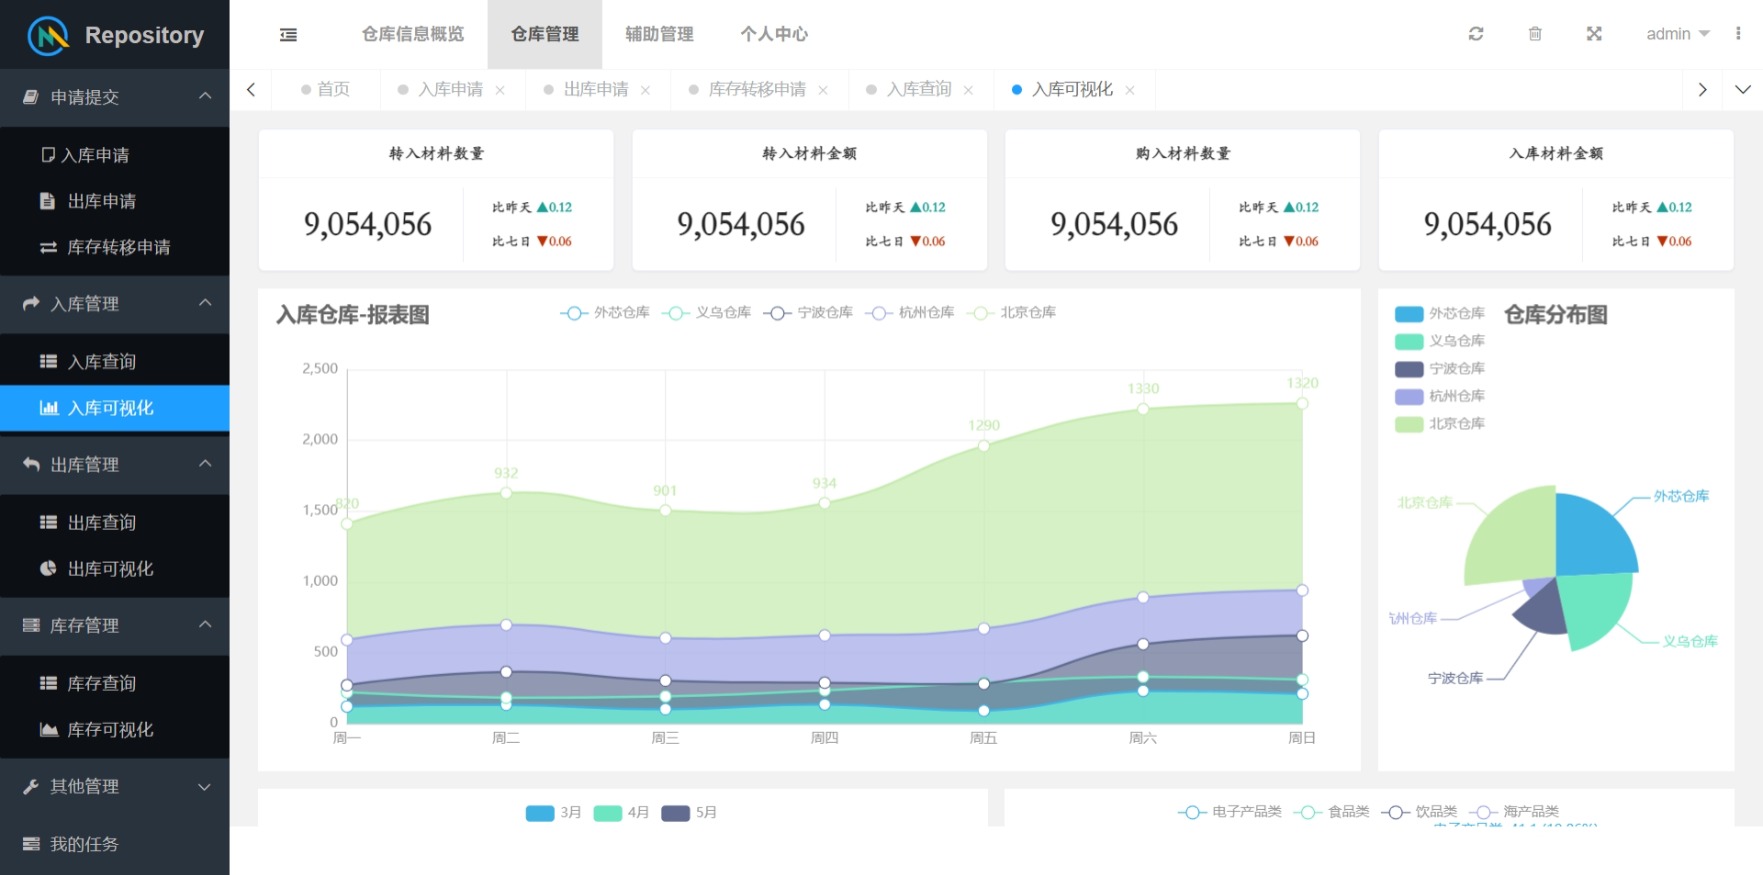Click the refresh icon in top bar
This screenshot has width=1763, height=875.
(1475, 34)
